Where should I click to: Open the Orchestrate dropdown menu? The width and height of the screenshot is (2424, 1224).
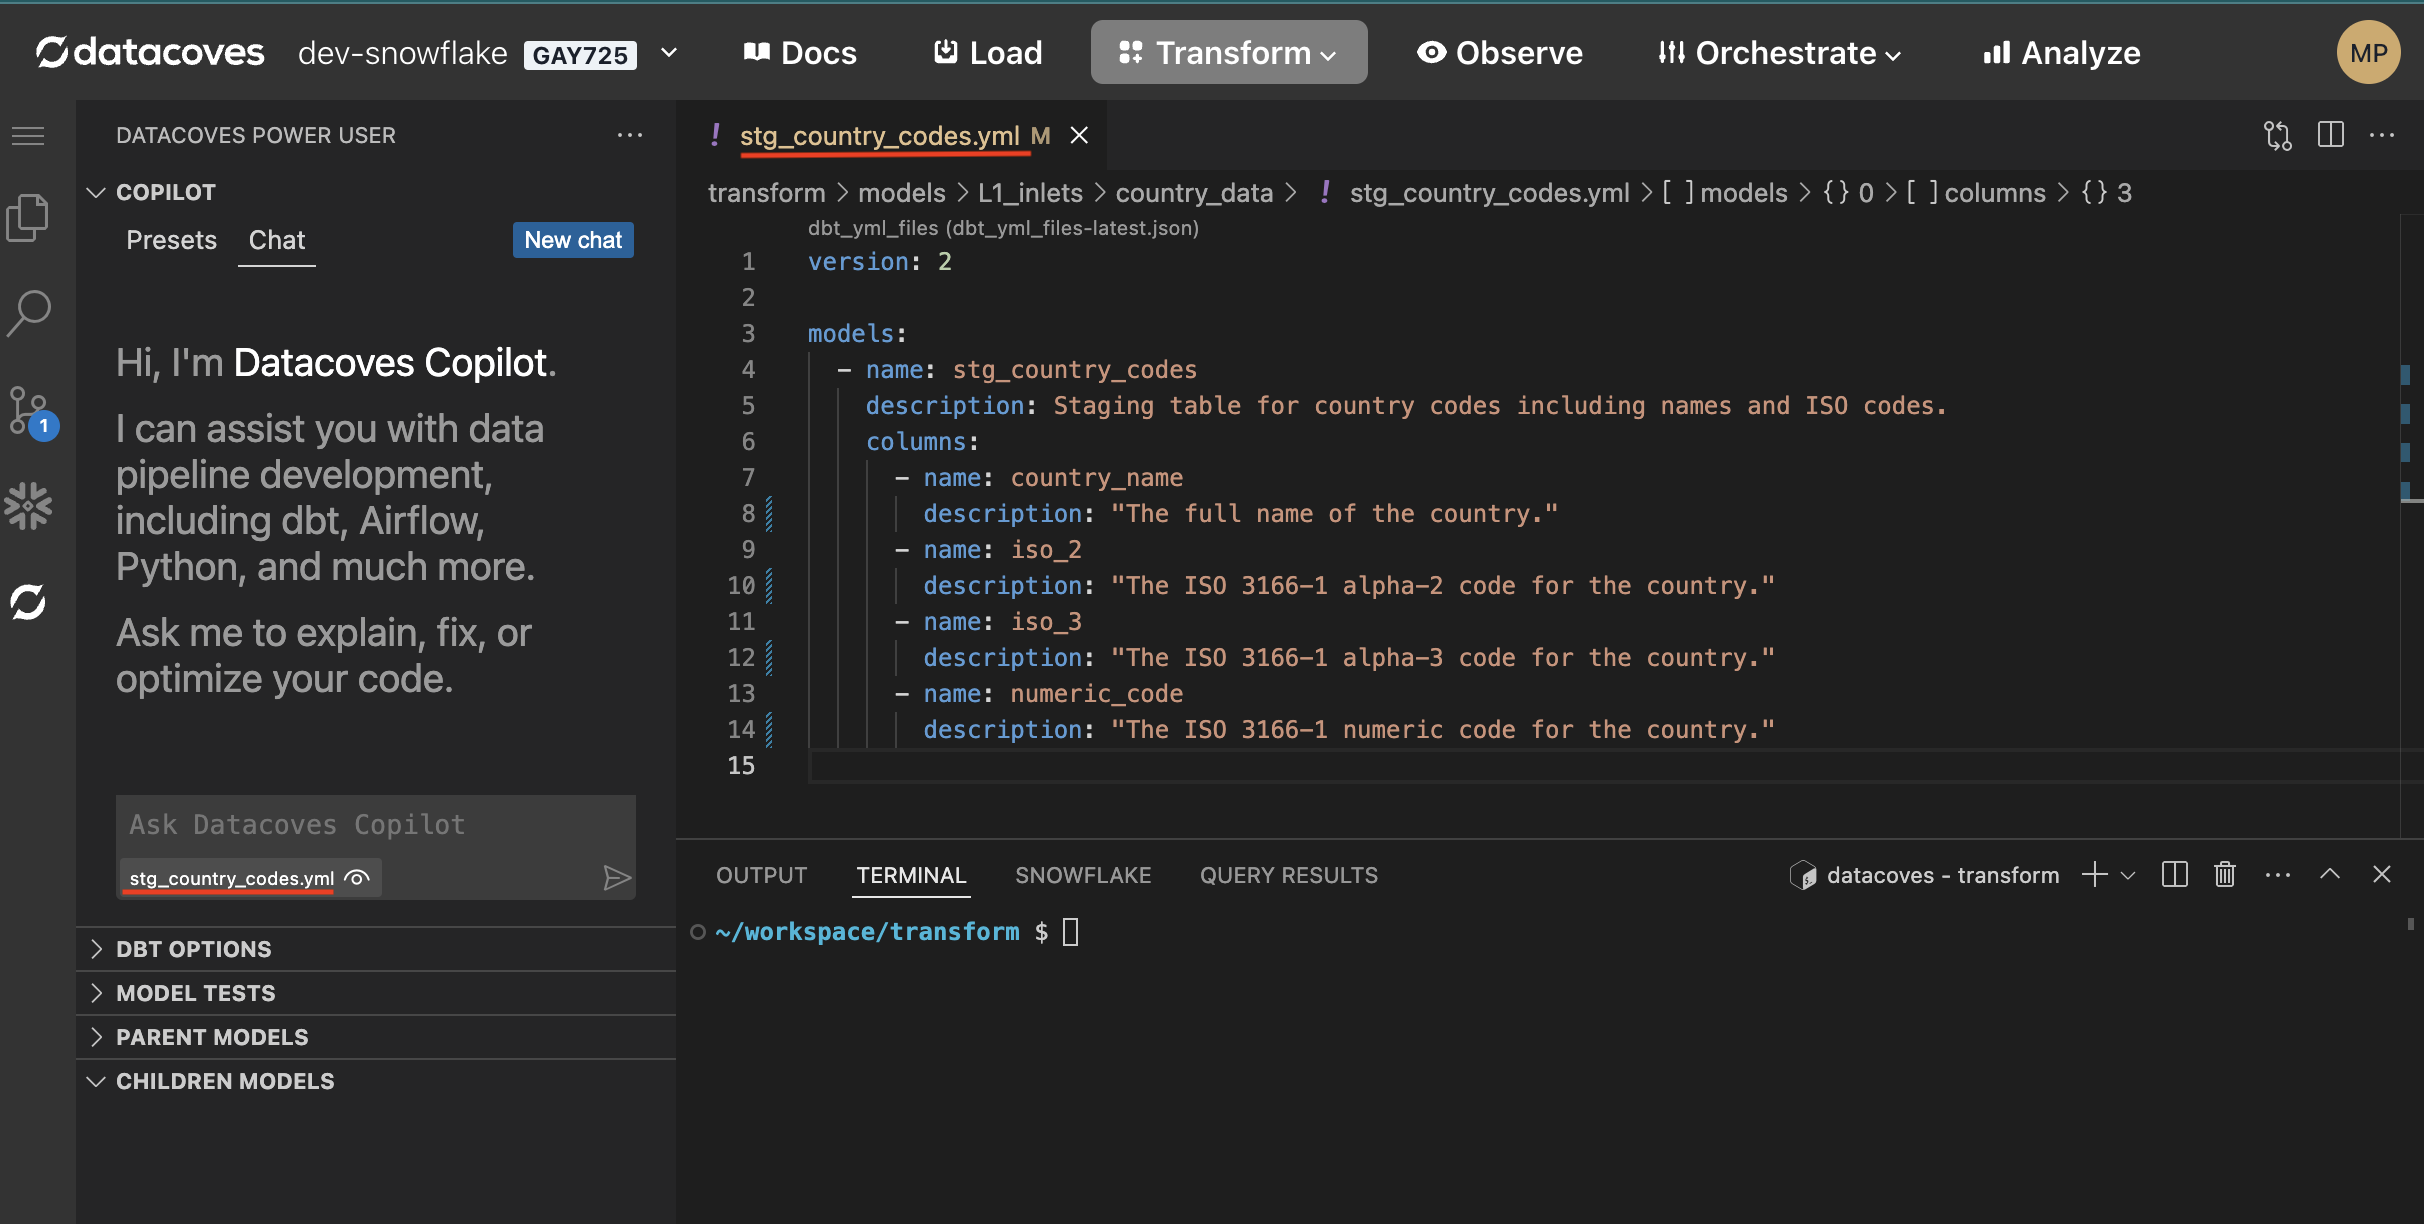point(1779,52)
